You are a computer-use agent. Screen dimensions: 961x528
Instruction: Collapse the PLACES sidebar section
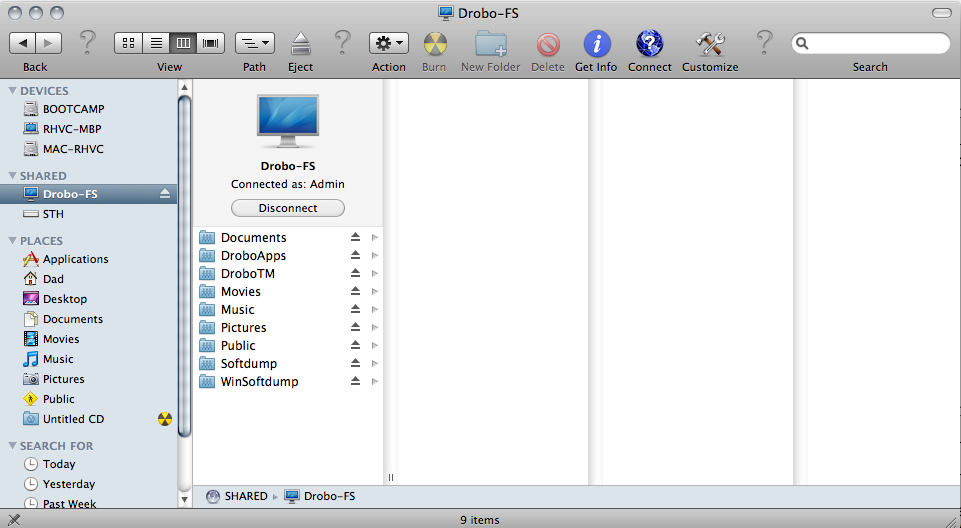[12, 241]
